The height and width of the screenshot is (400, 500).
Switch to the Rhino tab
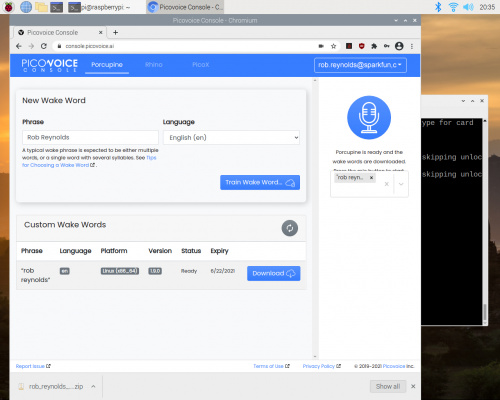coord(154,65)
